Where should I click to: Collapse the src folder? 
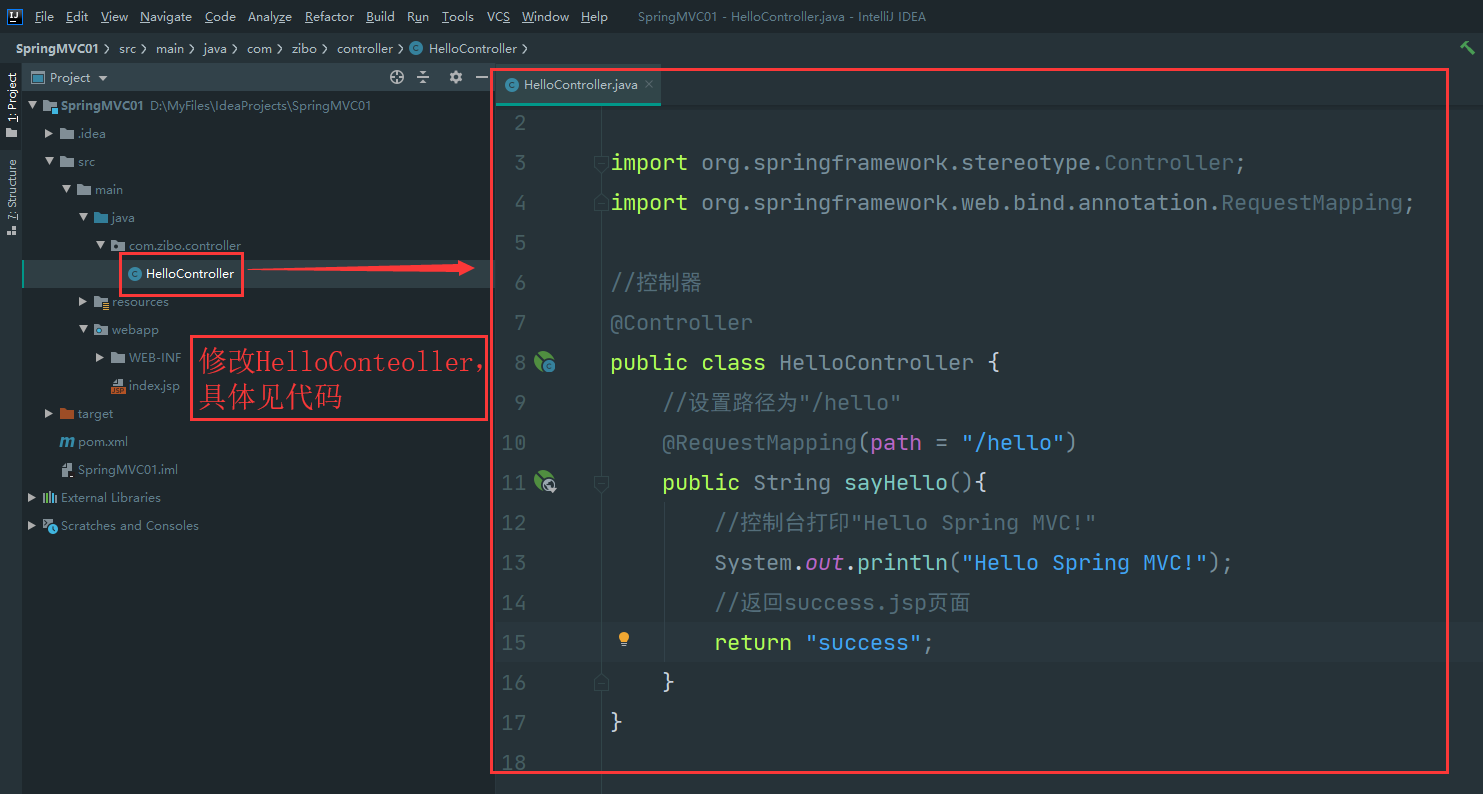[50, 161]
